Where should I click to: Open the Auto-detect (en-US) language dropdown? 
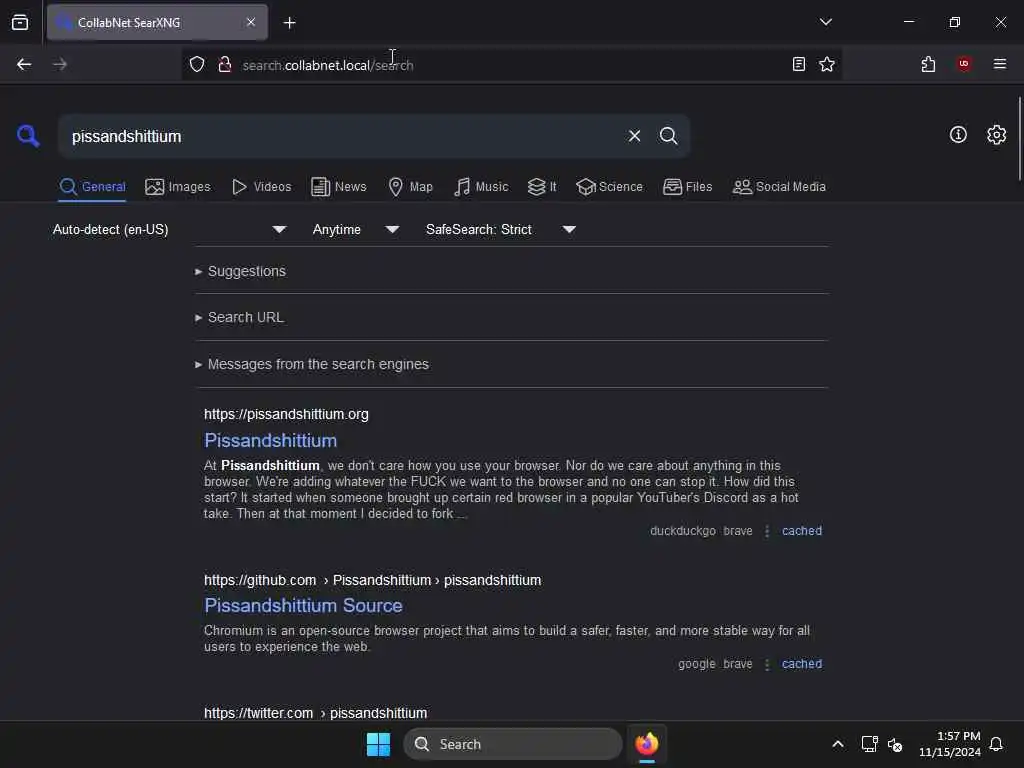(169, 229)
